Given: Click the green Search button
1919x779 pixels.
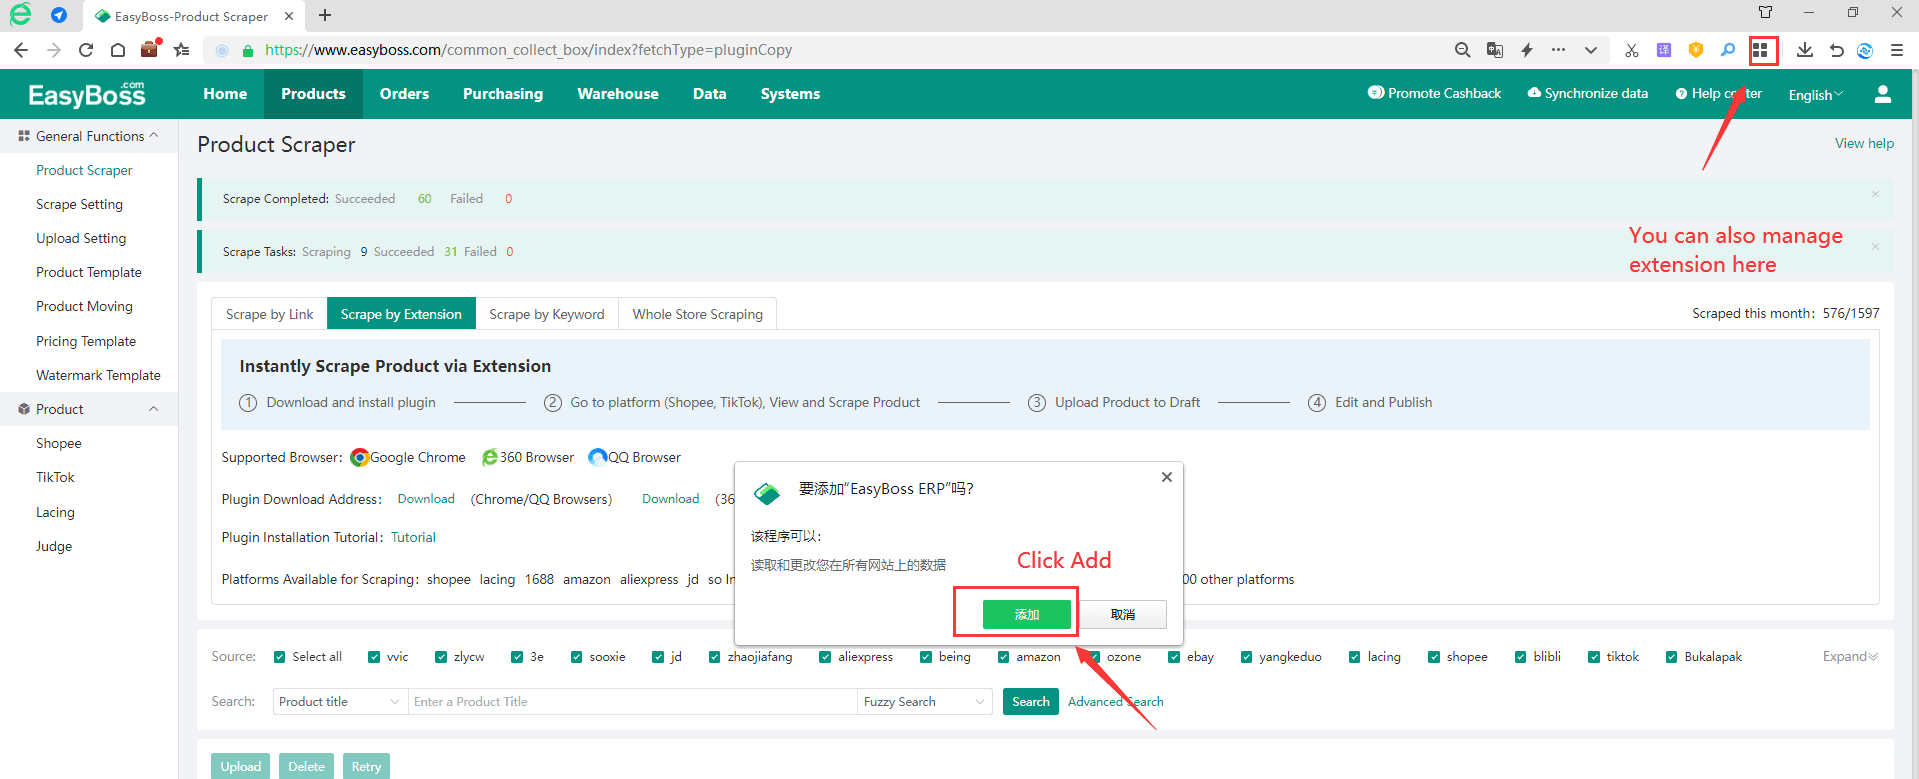Looking at the screenshot, I should pyautogui.click(x=1031, y=702).
